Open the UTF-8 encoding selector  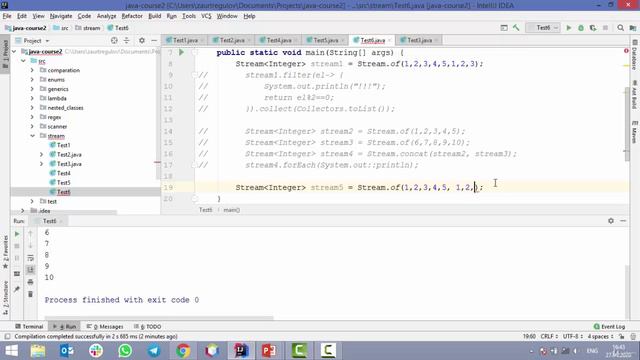click(x=573, y=336)
